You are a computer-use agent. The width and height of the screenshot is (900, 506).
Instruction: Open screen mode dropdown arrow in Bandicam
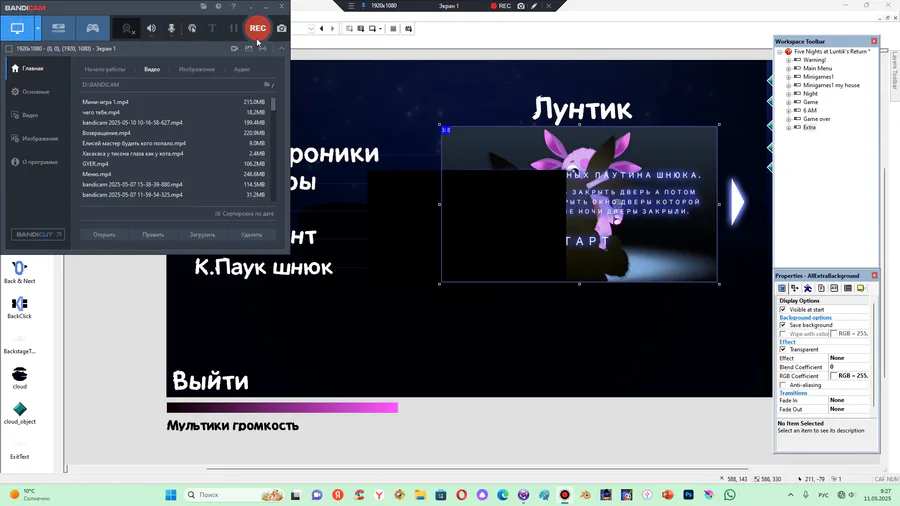tap(38, 28)
